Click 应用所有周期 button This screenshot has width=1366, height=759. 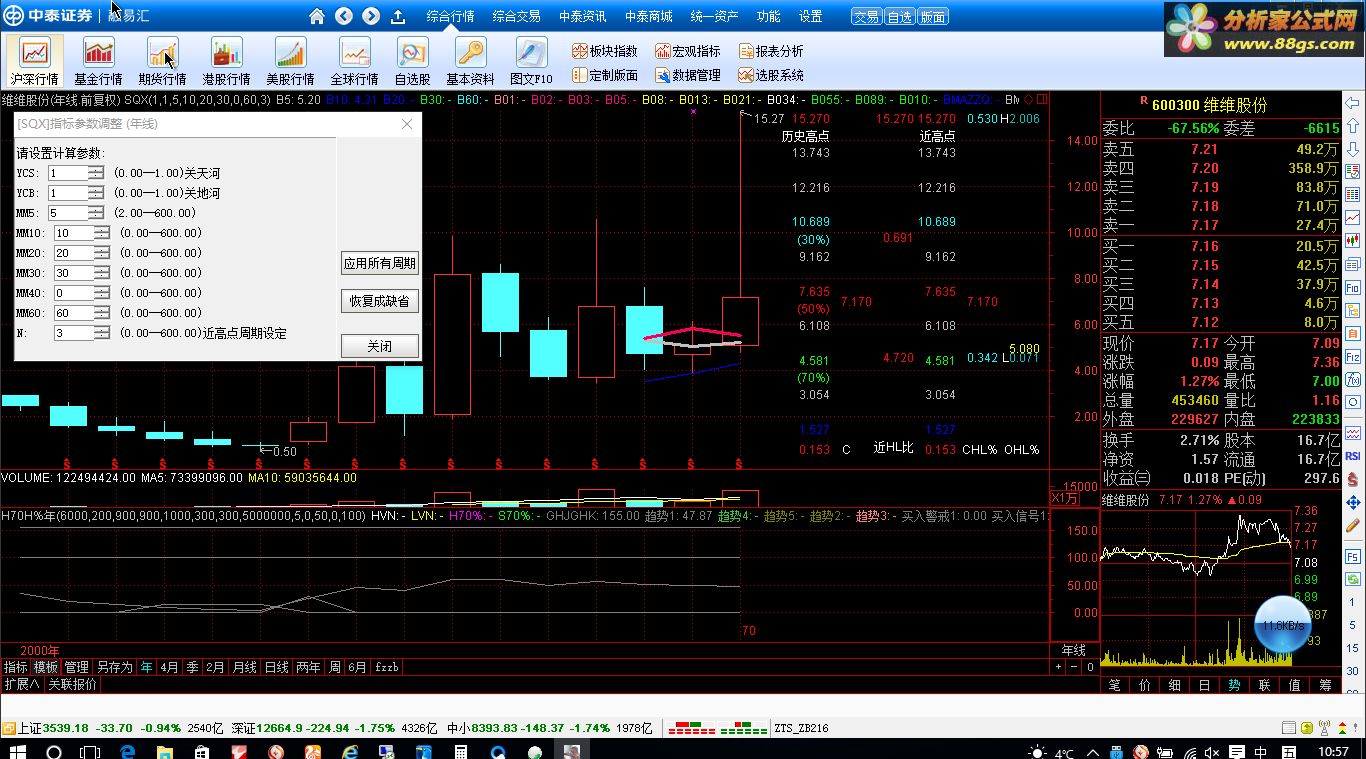[380, 264]
